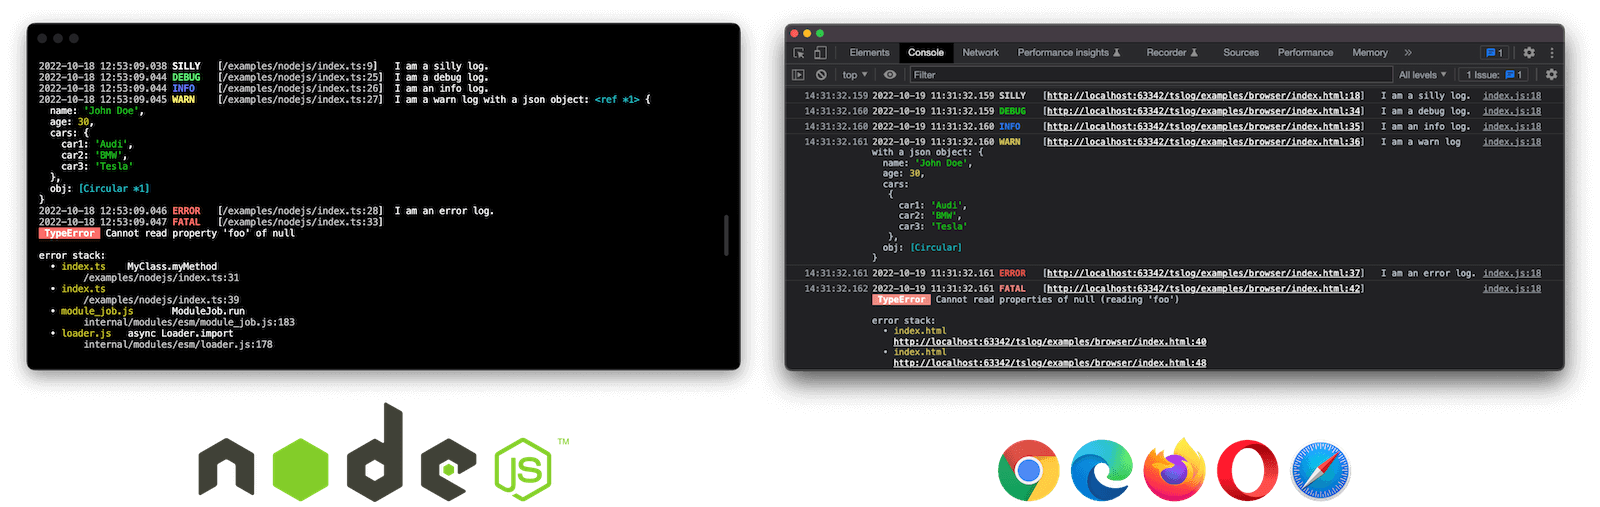
Task: Click the terminal window's scrollbar thumb
Action: [x=727, y=235]
